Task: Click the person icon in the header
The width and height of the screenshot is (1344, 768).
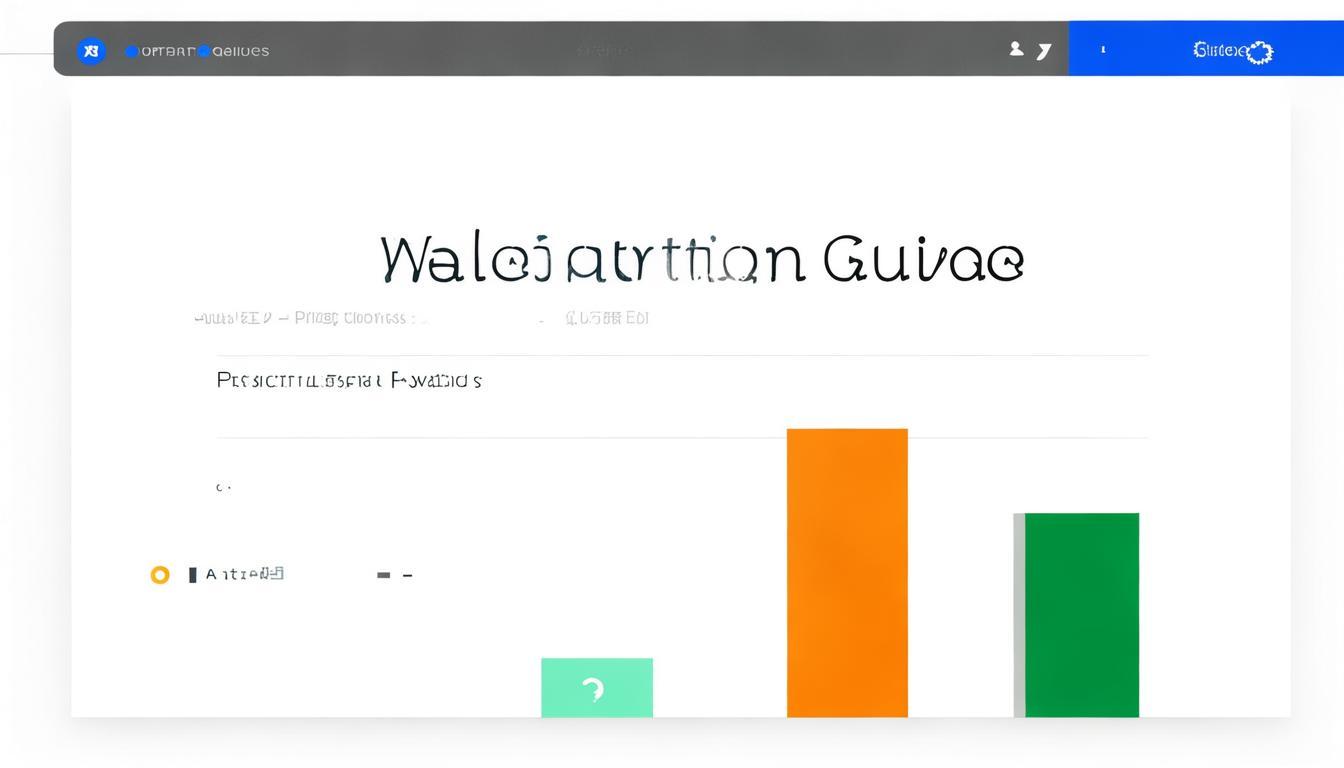Action: (1016, 49)
